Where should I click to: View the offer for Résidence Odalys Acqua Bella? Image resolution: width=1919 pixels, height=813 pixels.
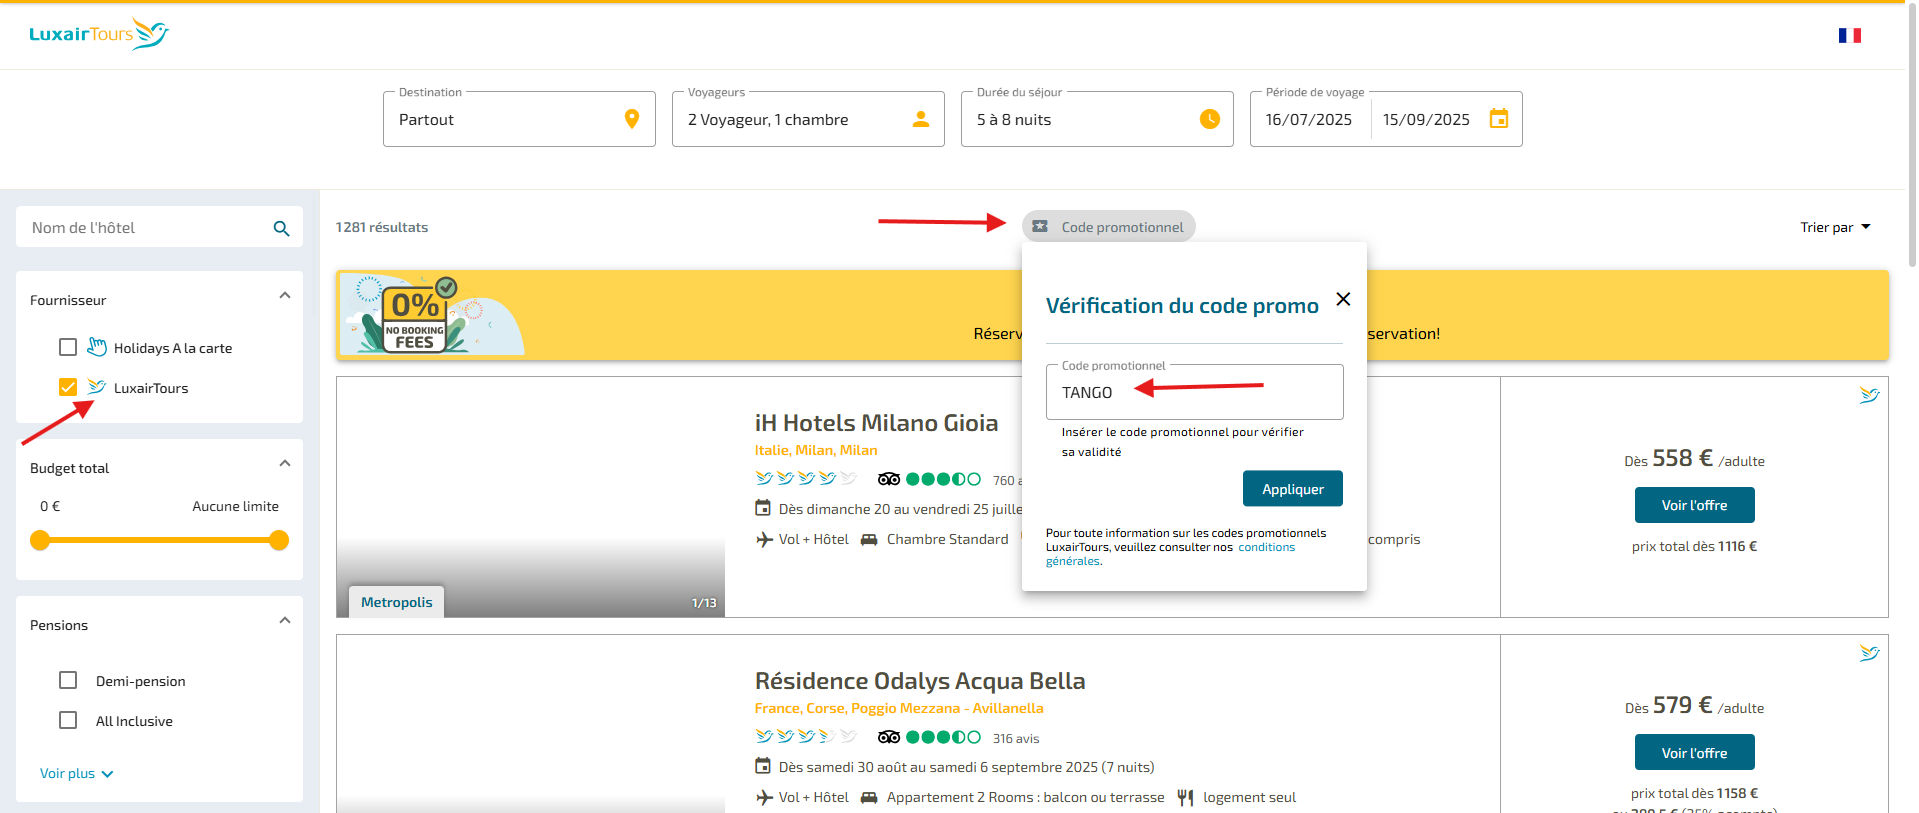(1694, 752)
